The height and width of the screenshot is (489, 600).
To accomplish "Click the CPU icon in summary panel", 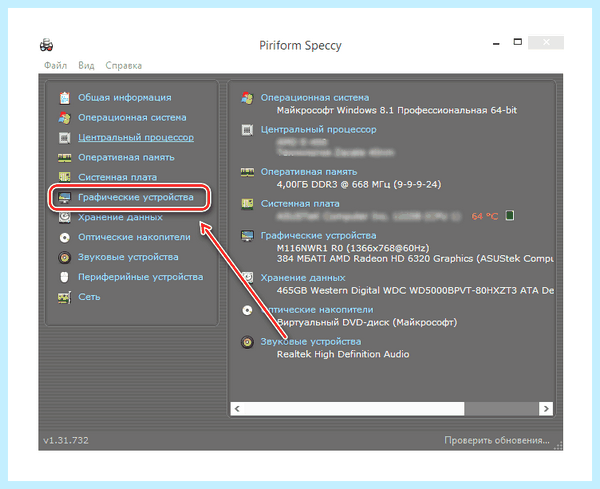I will point(247,130).
